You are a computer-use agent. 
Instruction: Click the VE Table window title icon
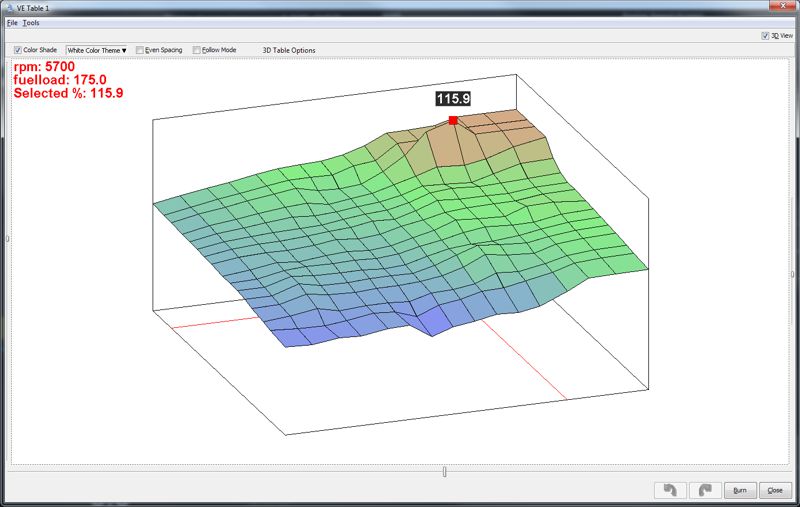pos(9,7)
